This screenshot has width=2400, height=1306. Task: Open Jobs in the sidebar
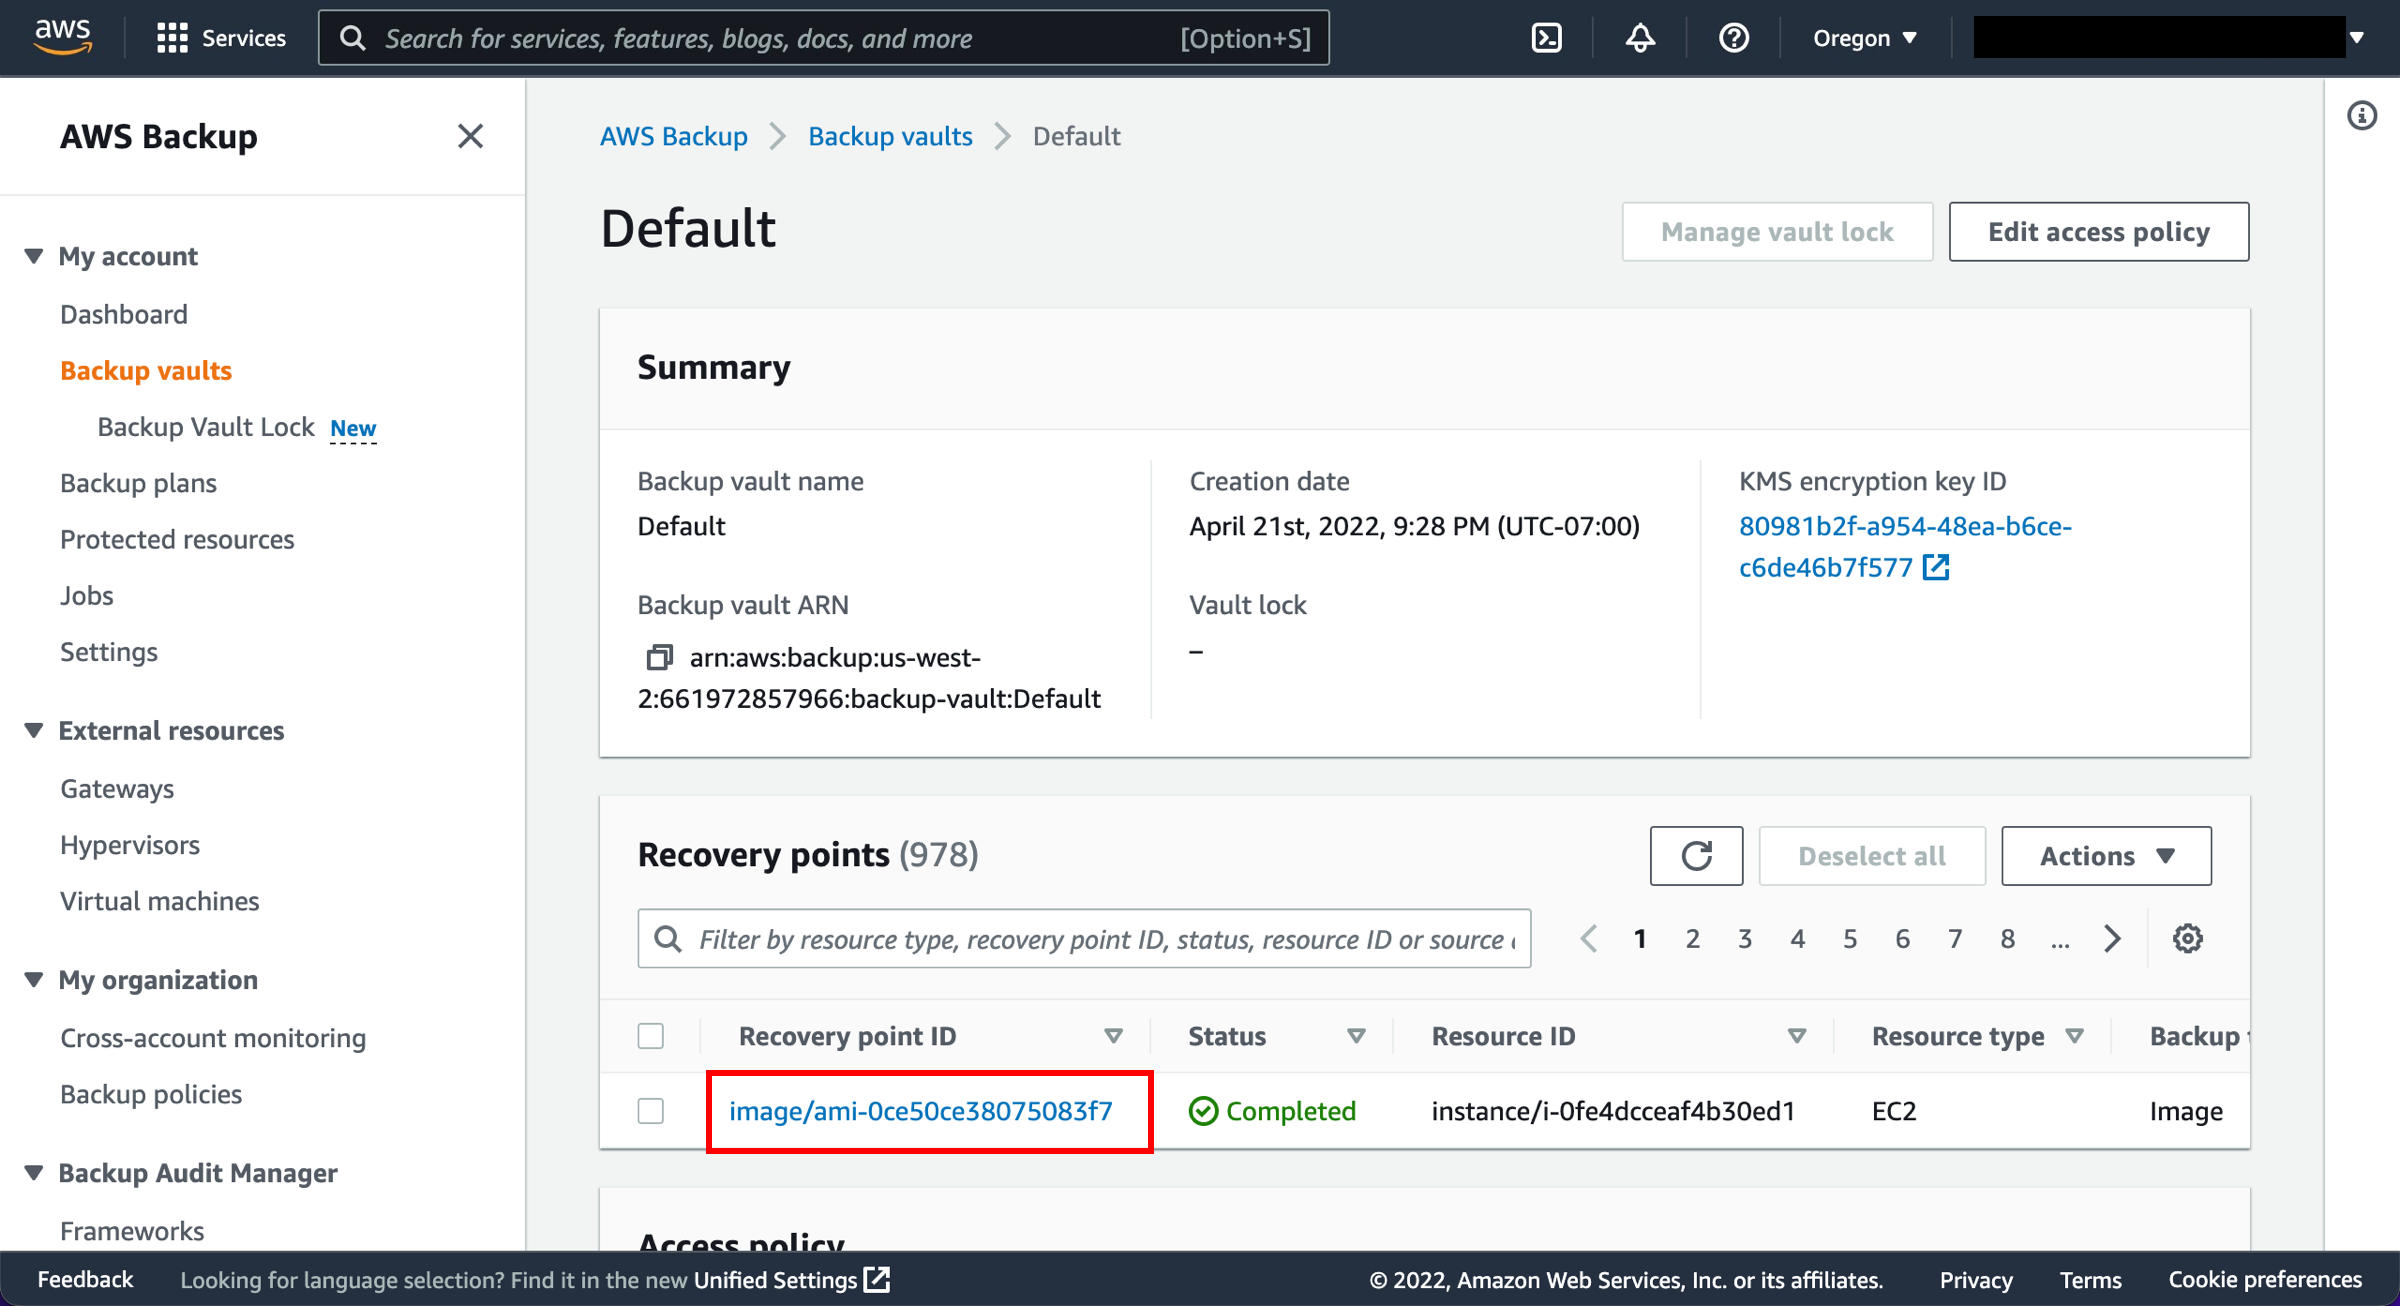(x=87, y=595)
